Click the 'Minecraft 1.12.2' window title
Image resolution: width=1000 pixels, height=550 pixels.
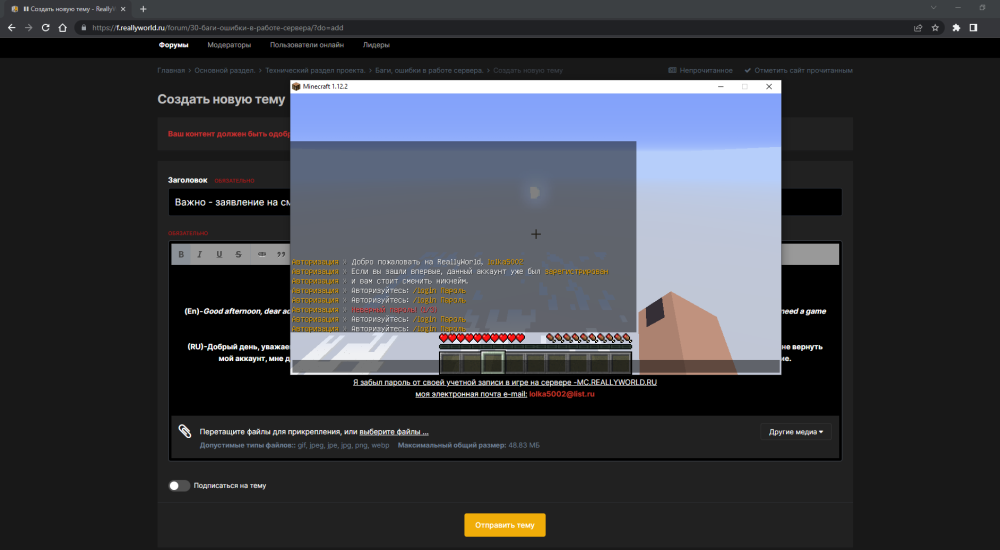[325, 87]
